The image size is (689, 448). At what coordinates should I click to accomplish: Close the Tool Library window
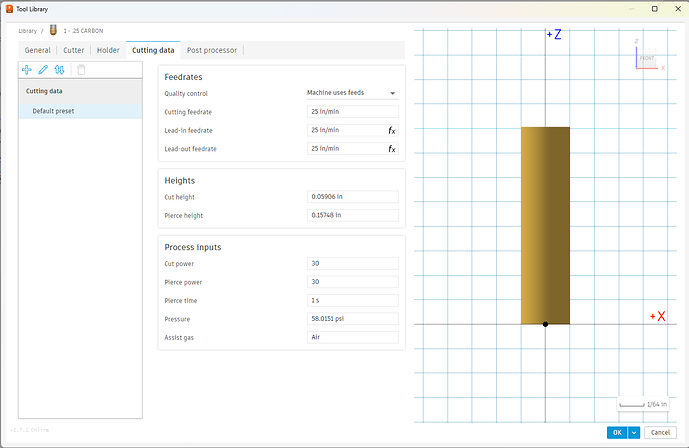pyautogui.click(x=678, y=9)
